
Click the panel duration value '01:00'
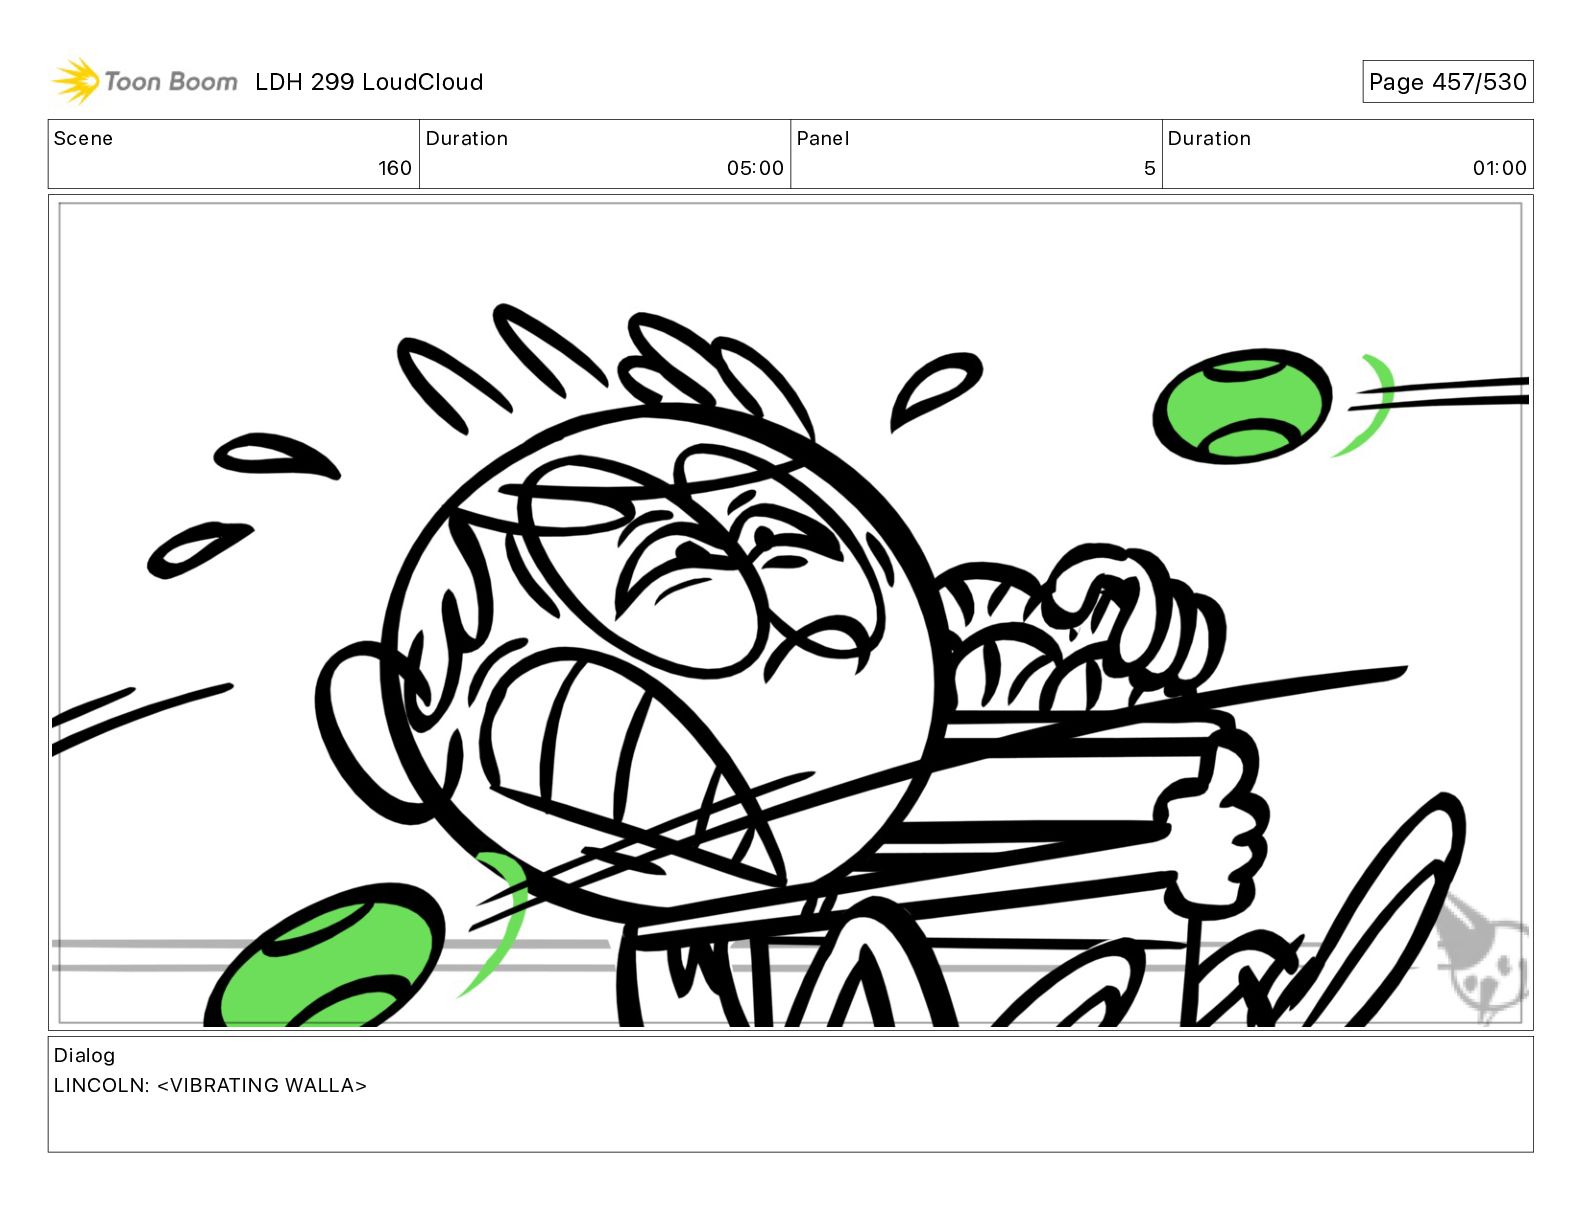pyautogui.click(x=1499, y=168)
